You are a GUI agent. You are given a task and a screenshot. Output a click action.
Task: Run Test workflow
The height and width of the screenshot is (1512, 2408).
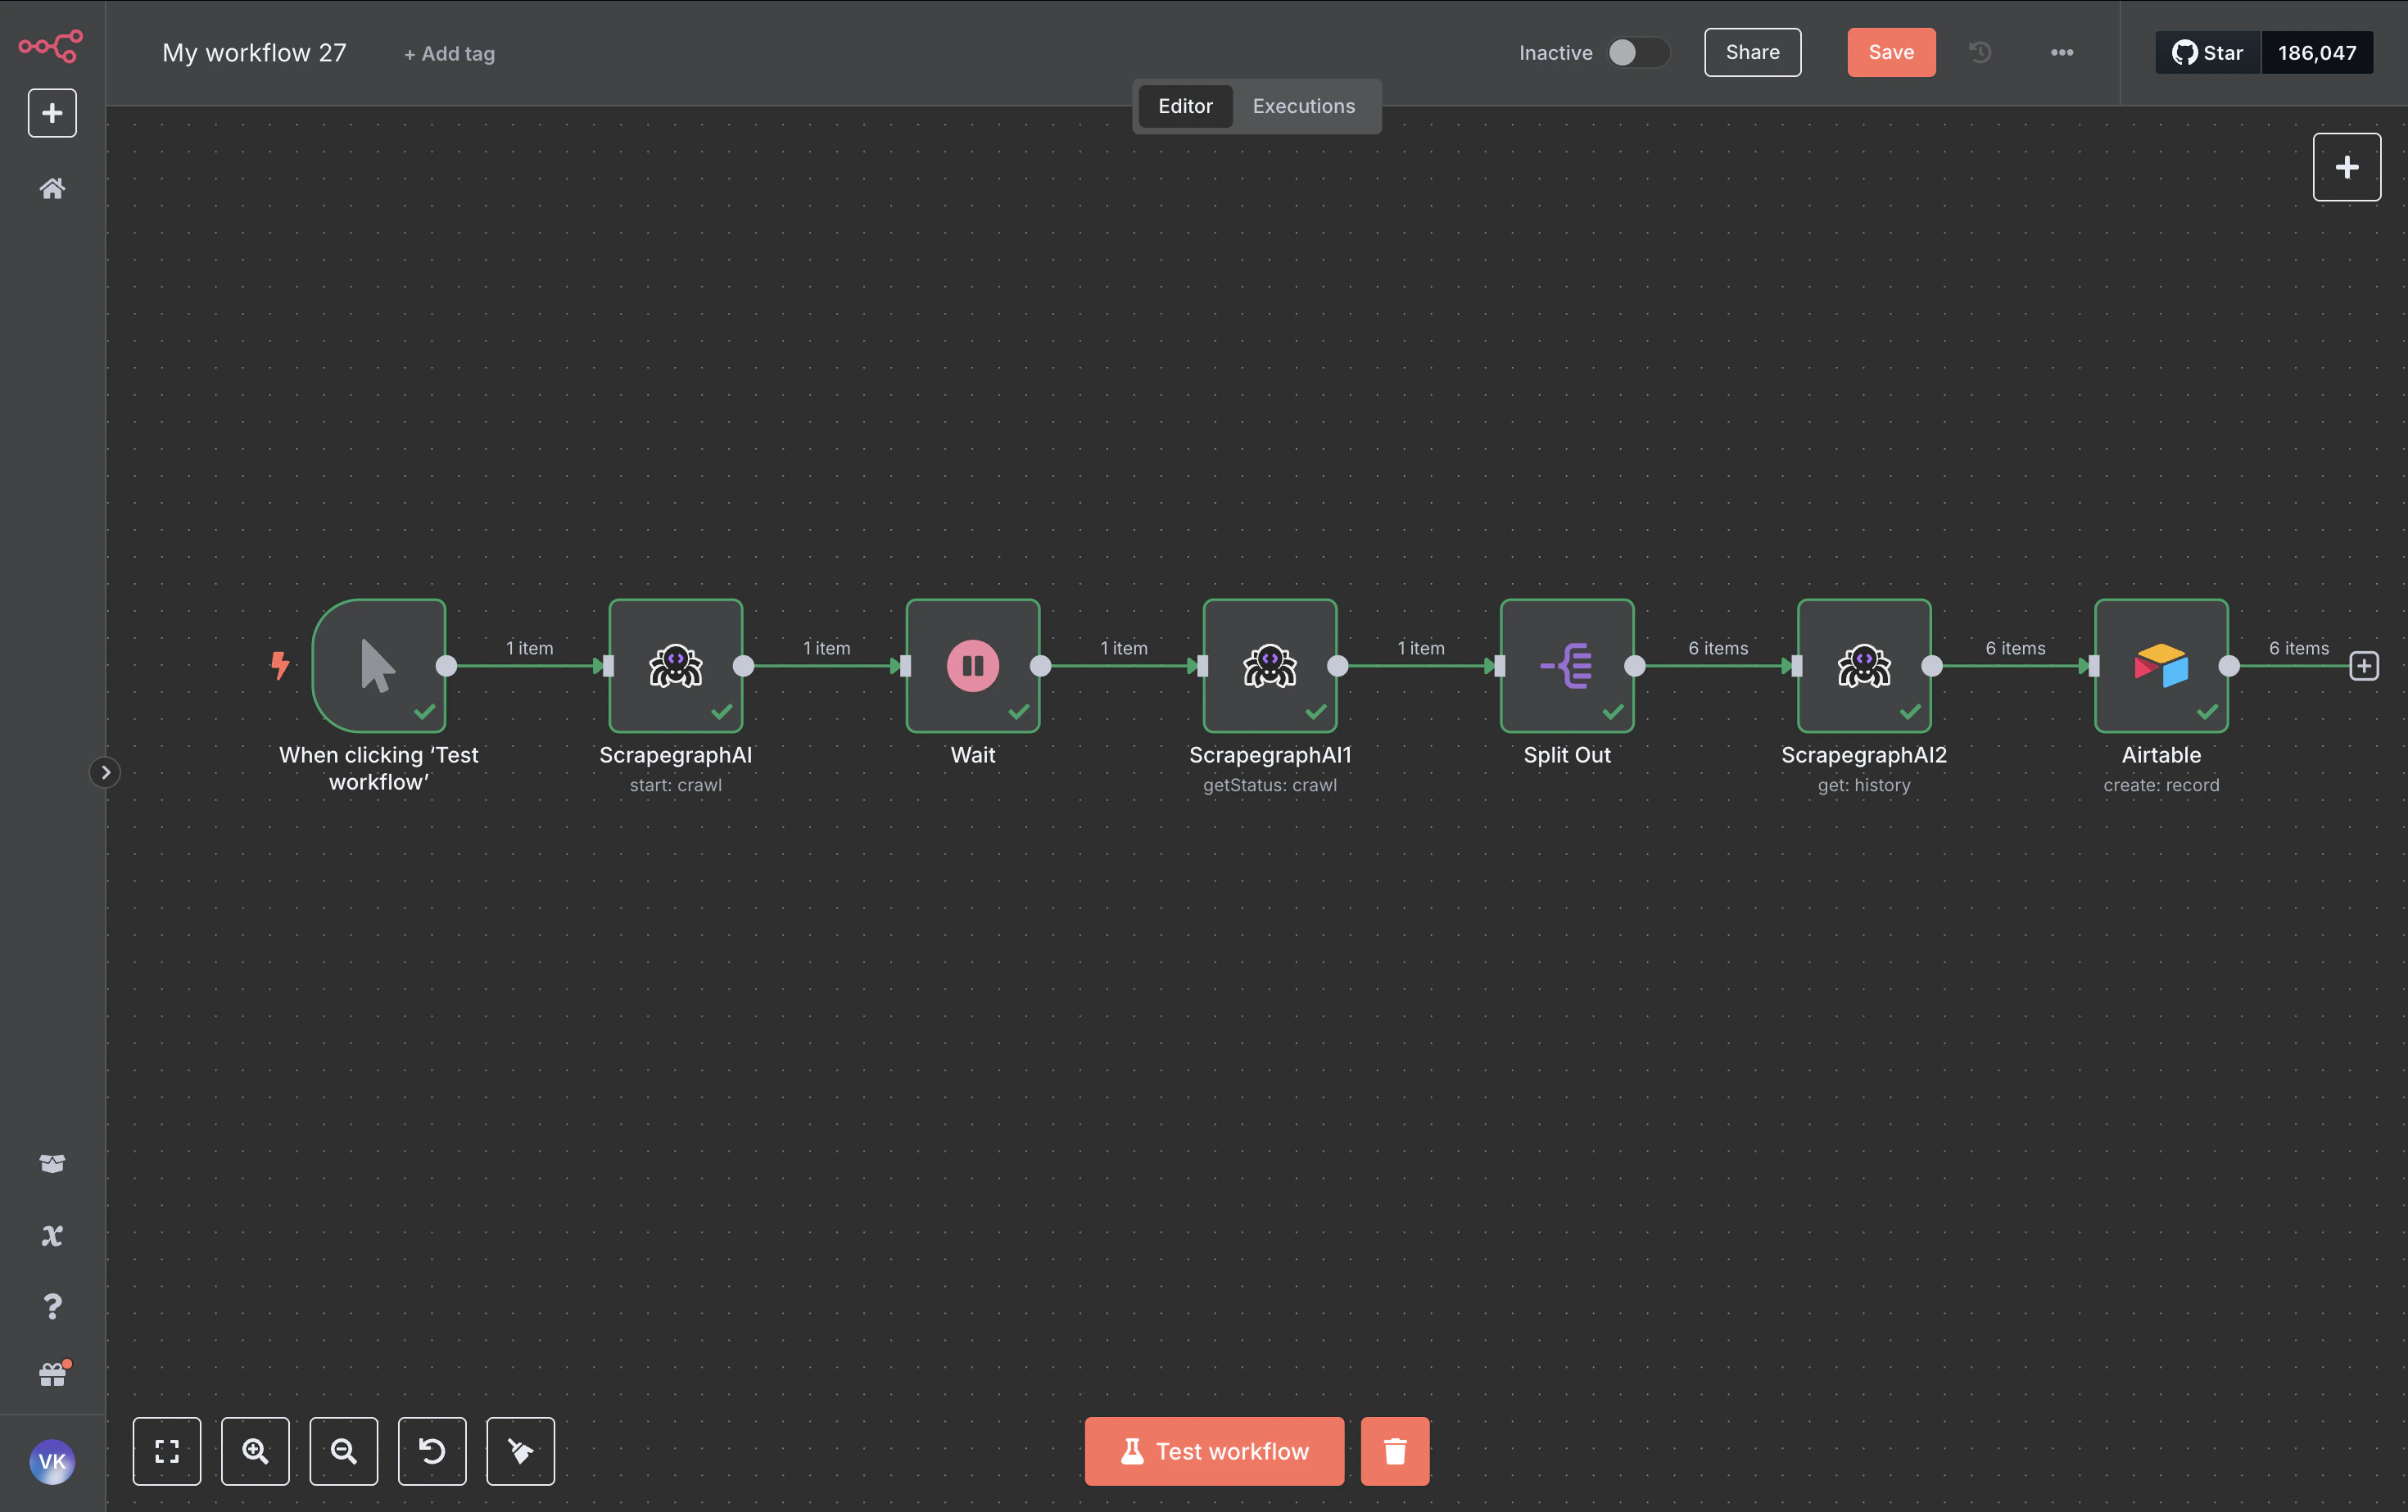pyautogui.click(x=1214, y=1451)
